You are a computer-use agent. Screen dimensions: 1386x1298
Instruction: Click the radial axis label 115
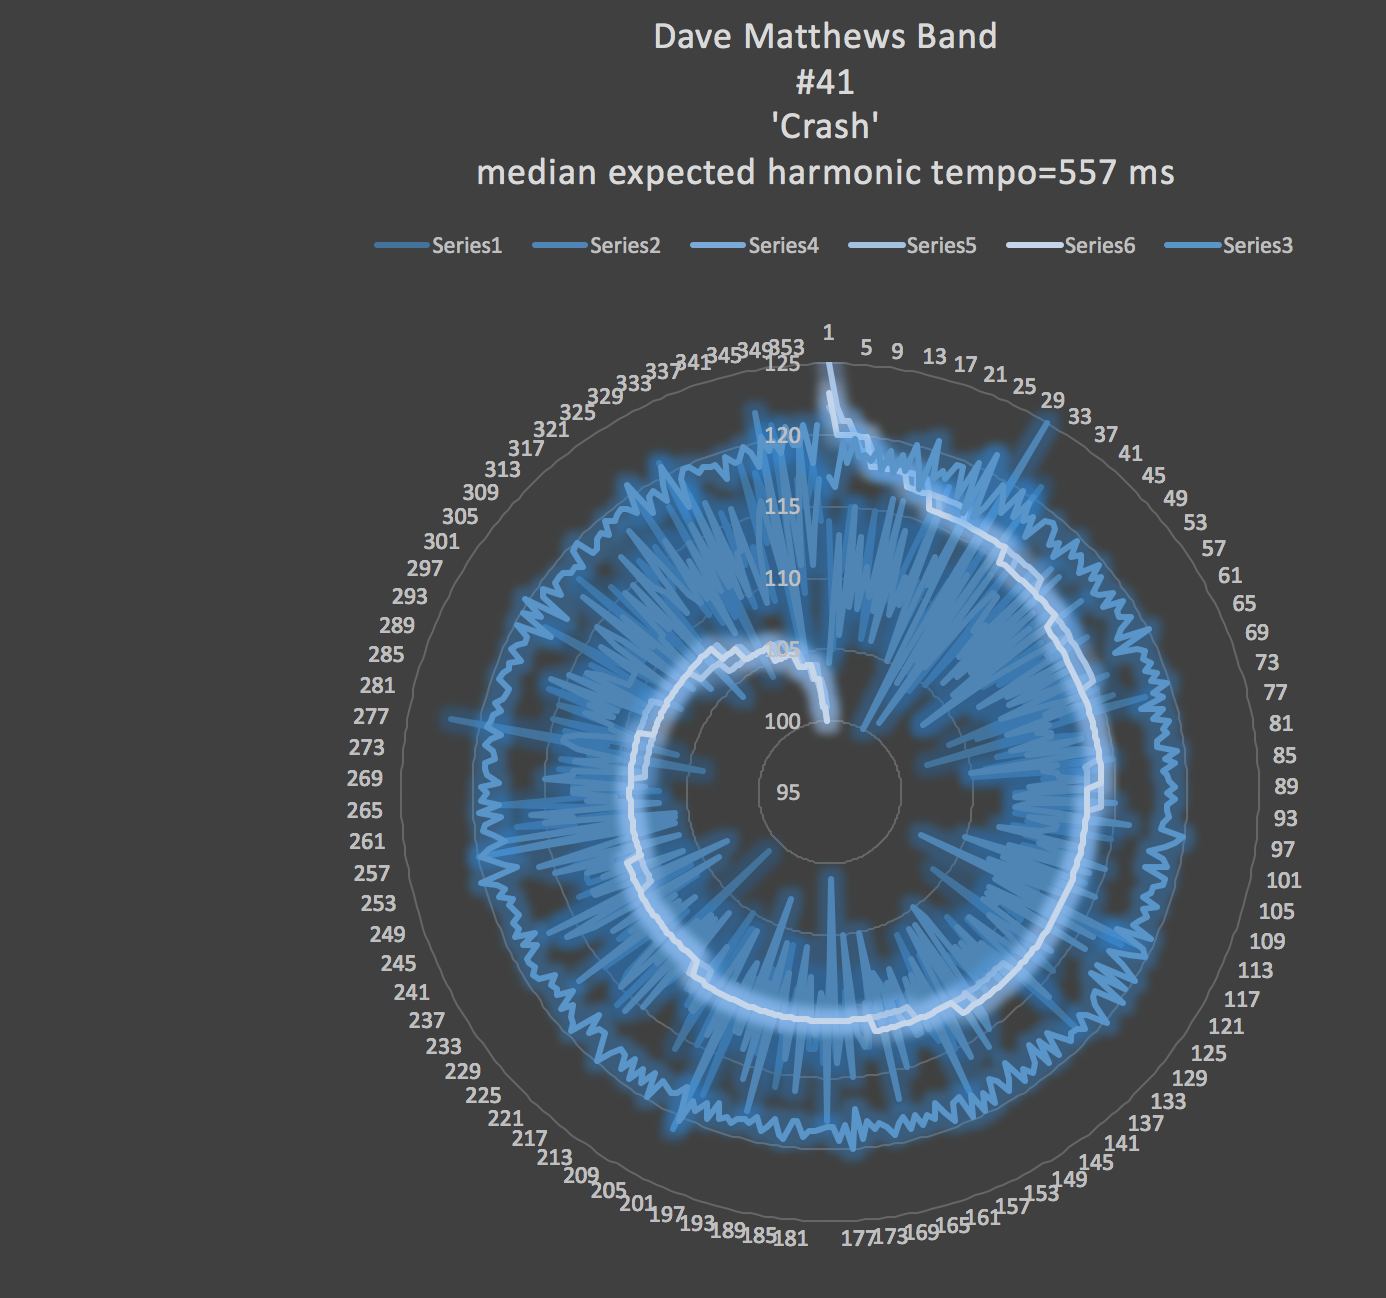click(782, 506)
